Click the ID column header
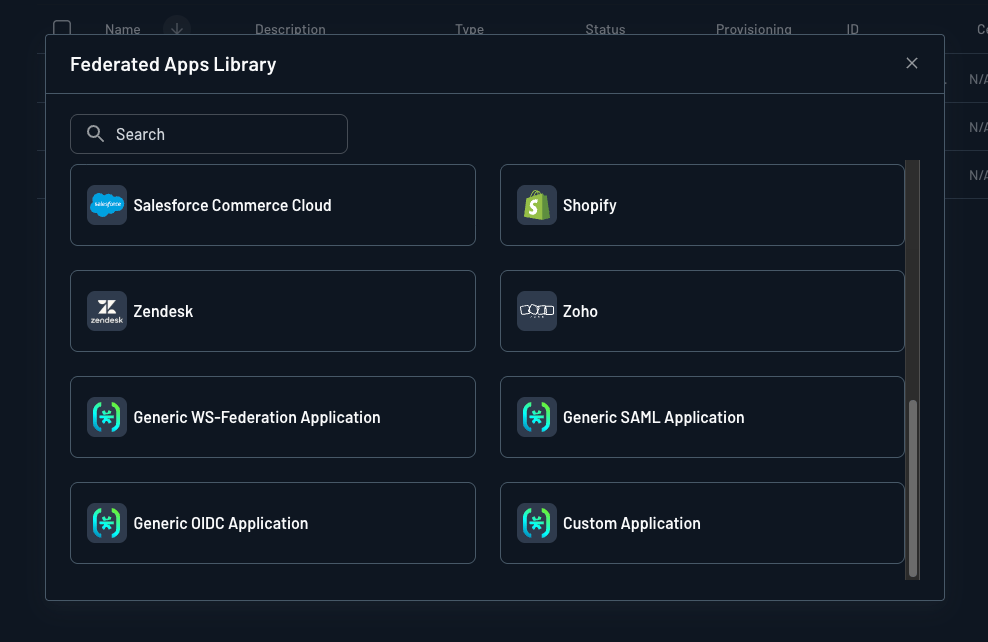The height and width of the screenshot is (642, 988). 852,29
